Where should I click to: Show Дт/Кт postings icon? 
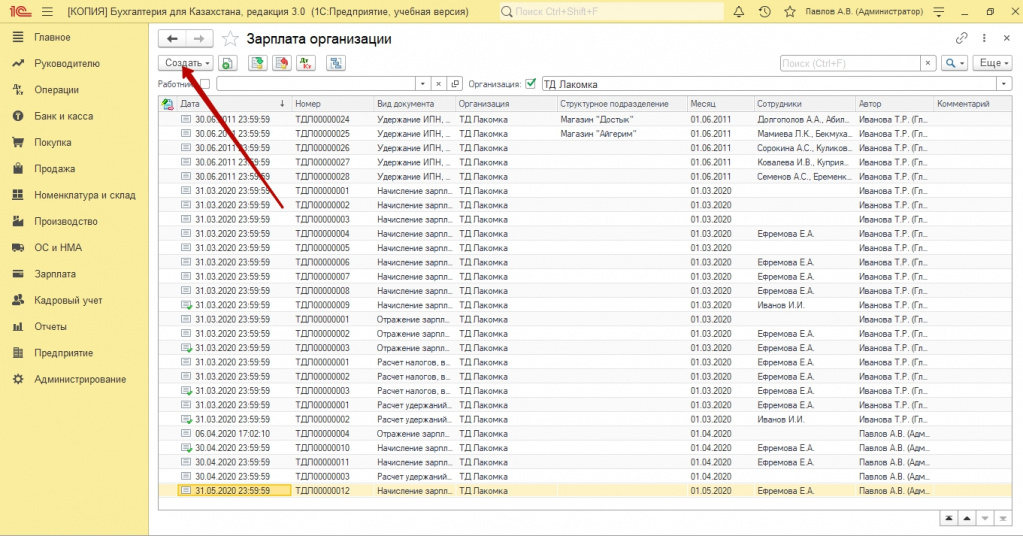pyautogui.click(x=306, y=63)
